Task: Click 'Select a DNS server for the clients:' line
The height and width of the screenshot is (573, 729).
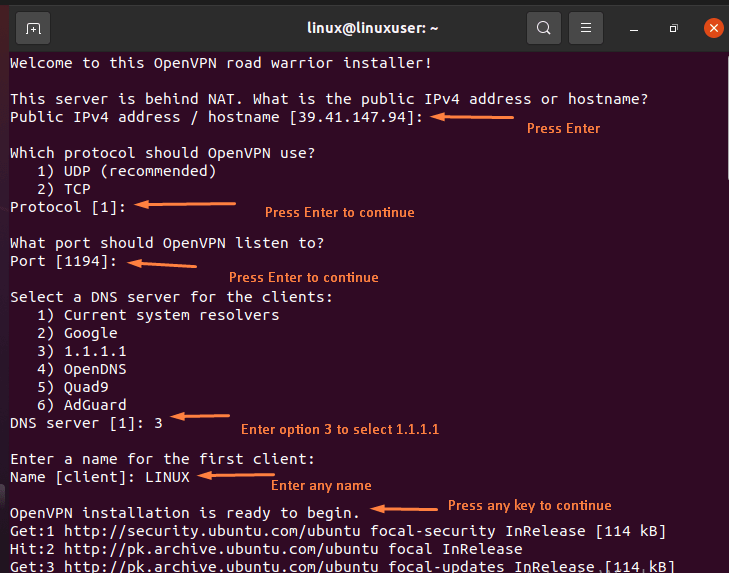Action: click(x=172, y=297)
